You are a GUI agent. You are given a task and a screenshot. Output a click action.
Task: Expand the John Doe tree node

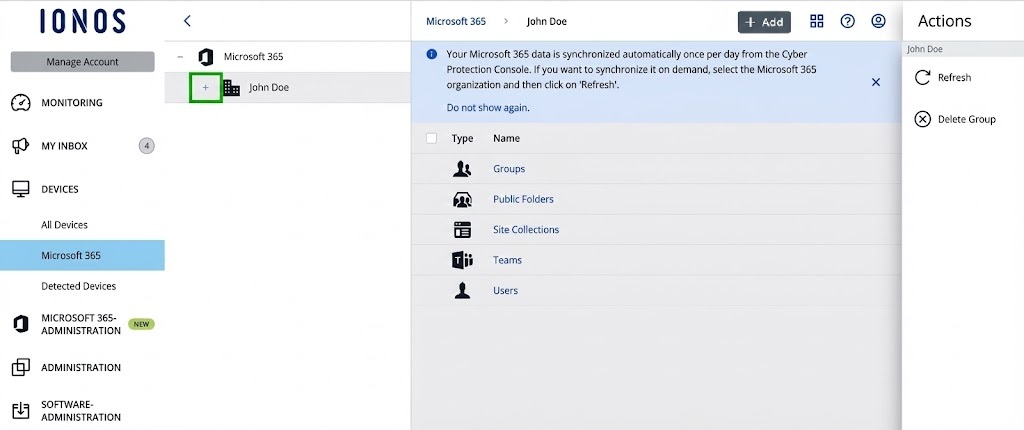pyautogui.click(x=206, y=88)
